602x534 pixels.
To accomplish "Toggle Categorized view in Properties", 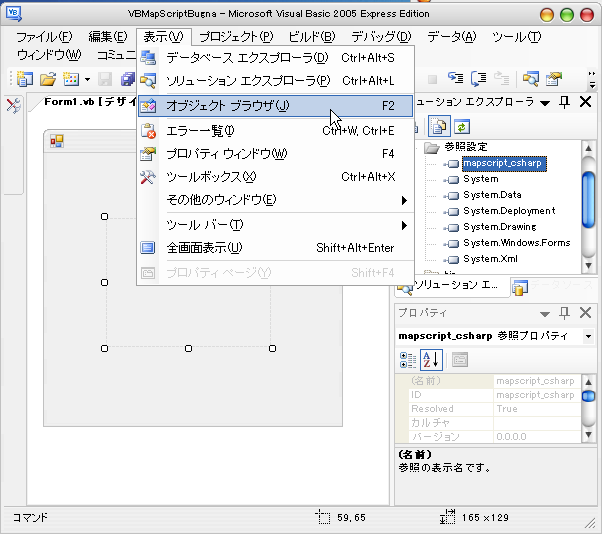I will coord(407,360).
